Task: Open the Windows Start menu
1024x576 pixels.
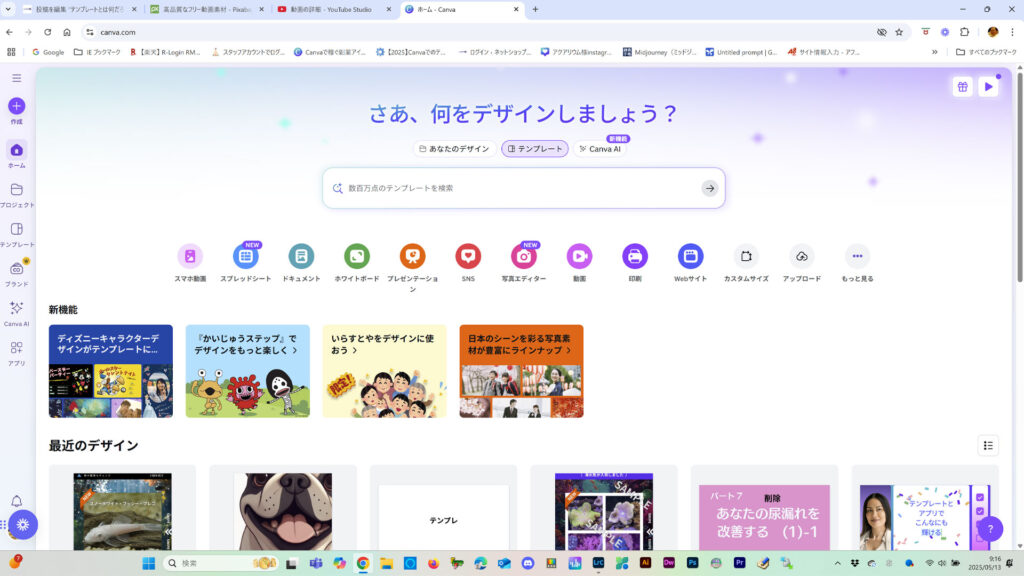Action: point(148,563)
